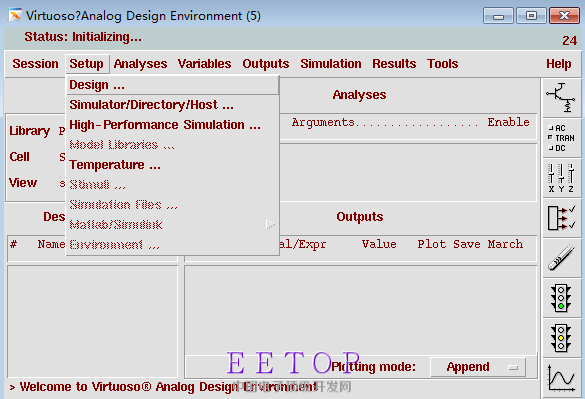Click the View label in Design panel
Screen dimensions: 585x399
pyautogui.click(x=23, y=183)
